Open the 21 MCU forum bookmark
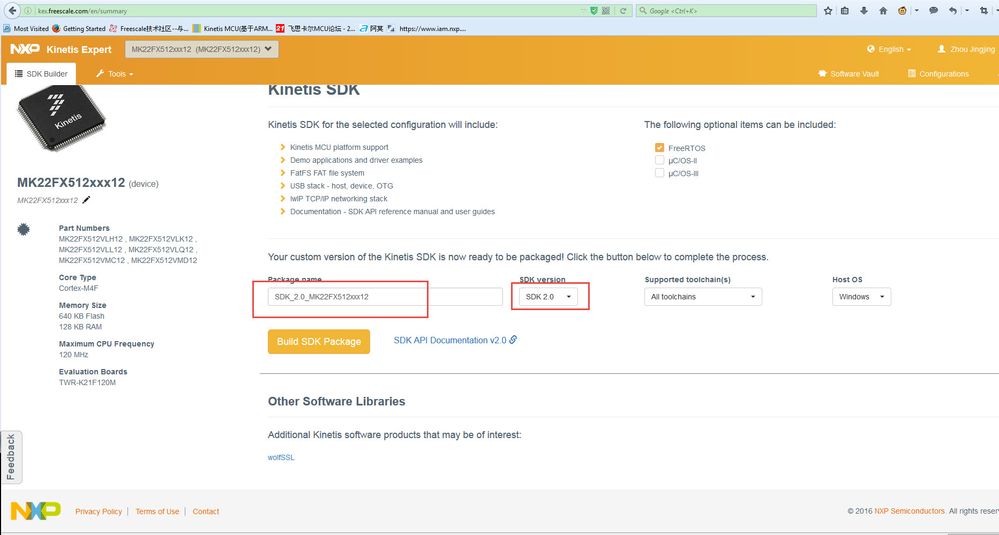The height and width of the screenshot is (535, 999). point(316,28)
